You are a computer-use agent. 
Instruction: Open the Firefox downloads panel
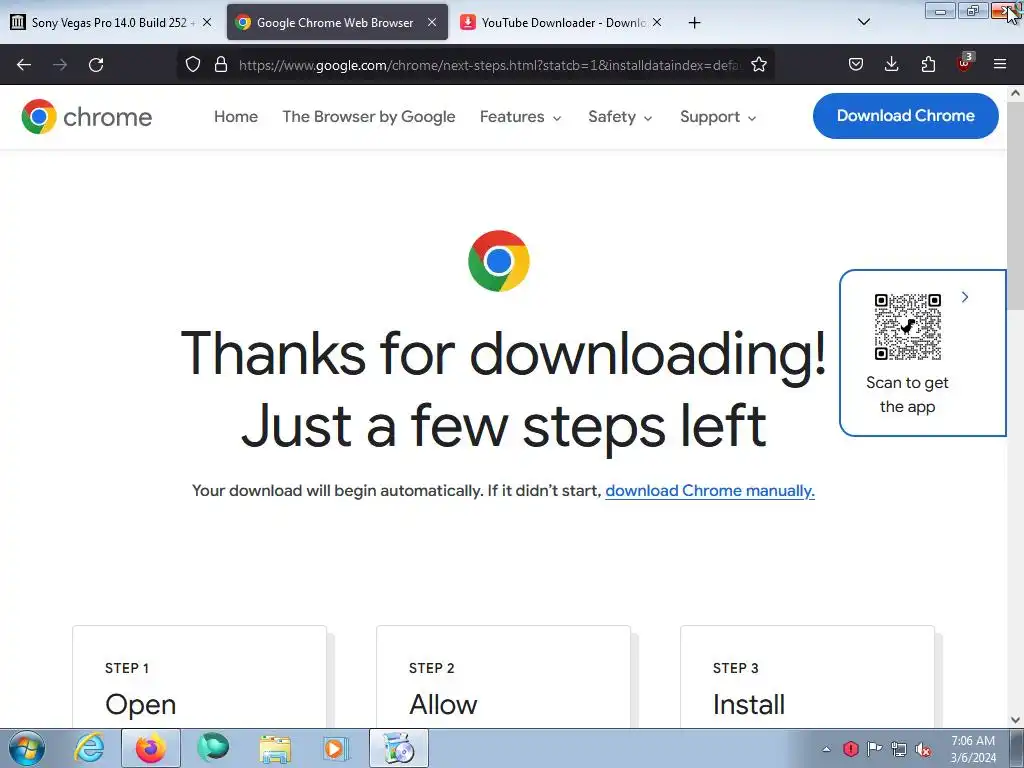891,64
